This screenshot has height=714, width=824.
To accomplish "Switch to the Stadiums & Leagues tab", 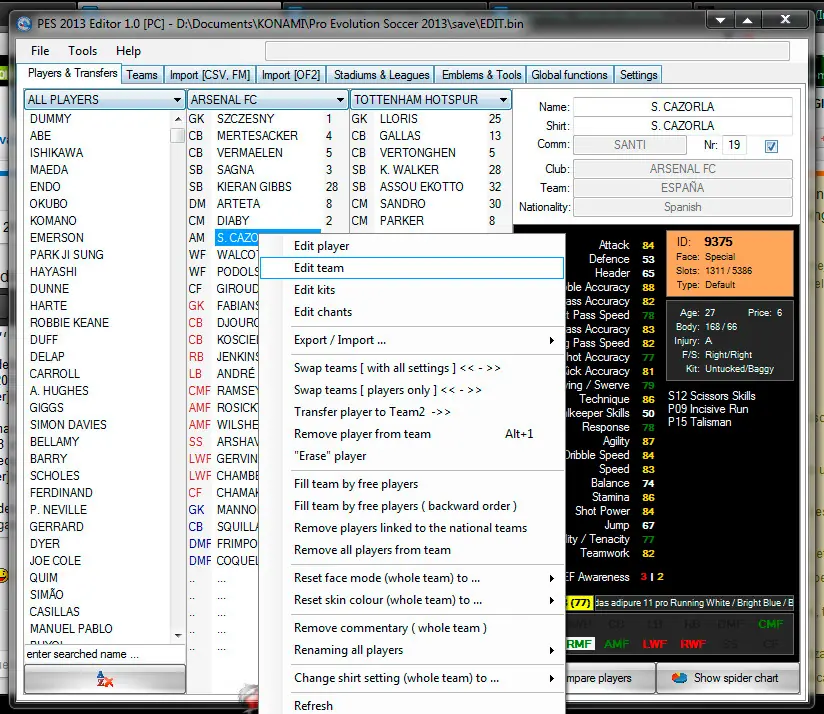I will click(x=381, y=75).
